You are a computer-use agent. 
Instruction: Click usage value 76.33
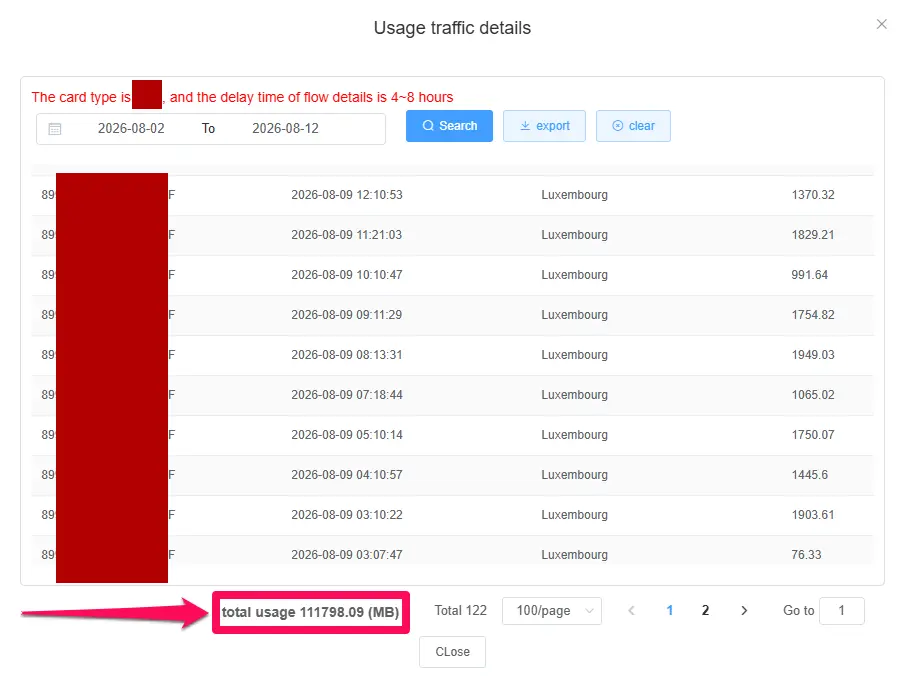pyautogui.click(x=806, y=555)
